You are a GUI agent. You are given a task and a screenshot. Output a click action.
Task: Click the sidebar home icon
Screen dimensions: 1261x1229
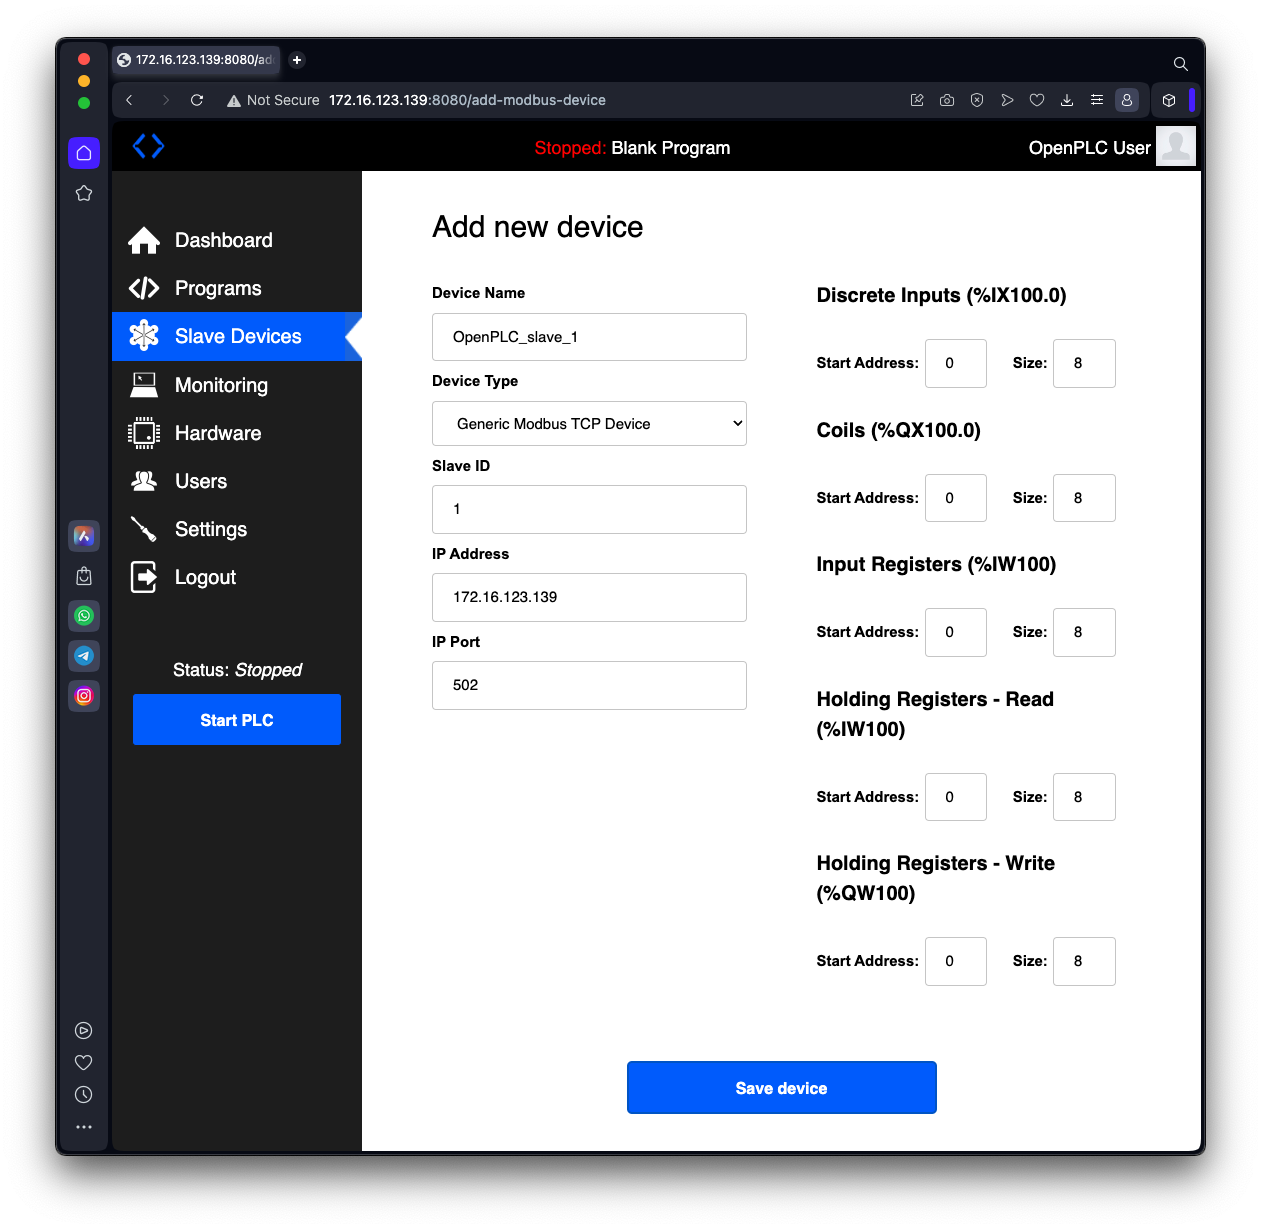[x=84, y=153]
